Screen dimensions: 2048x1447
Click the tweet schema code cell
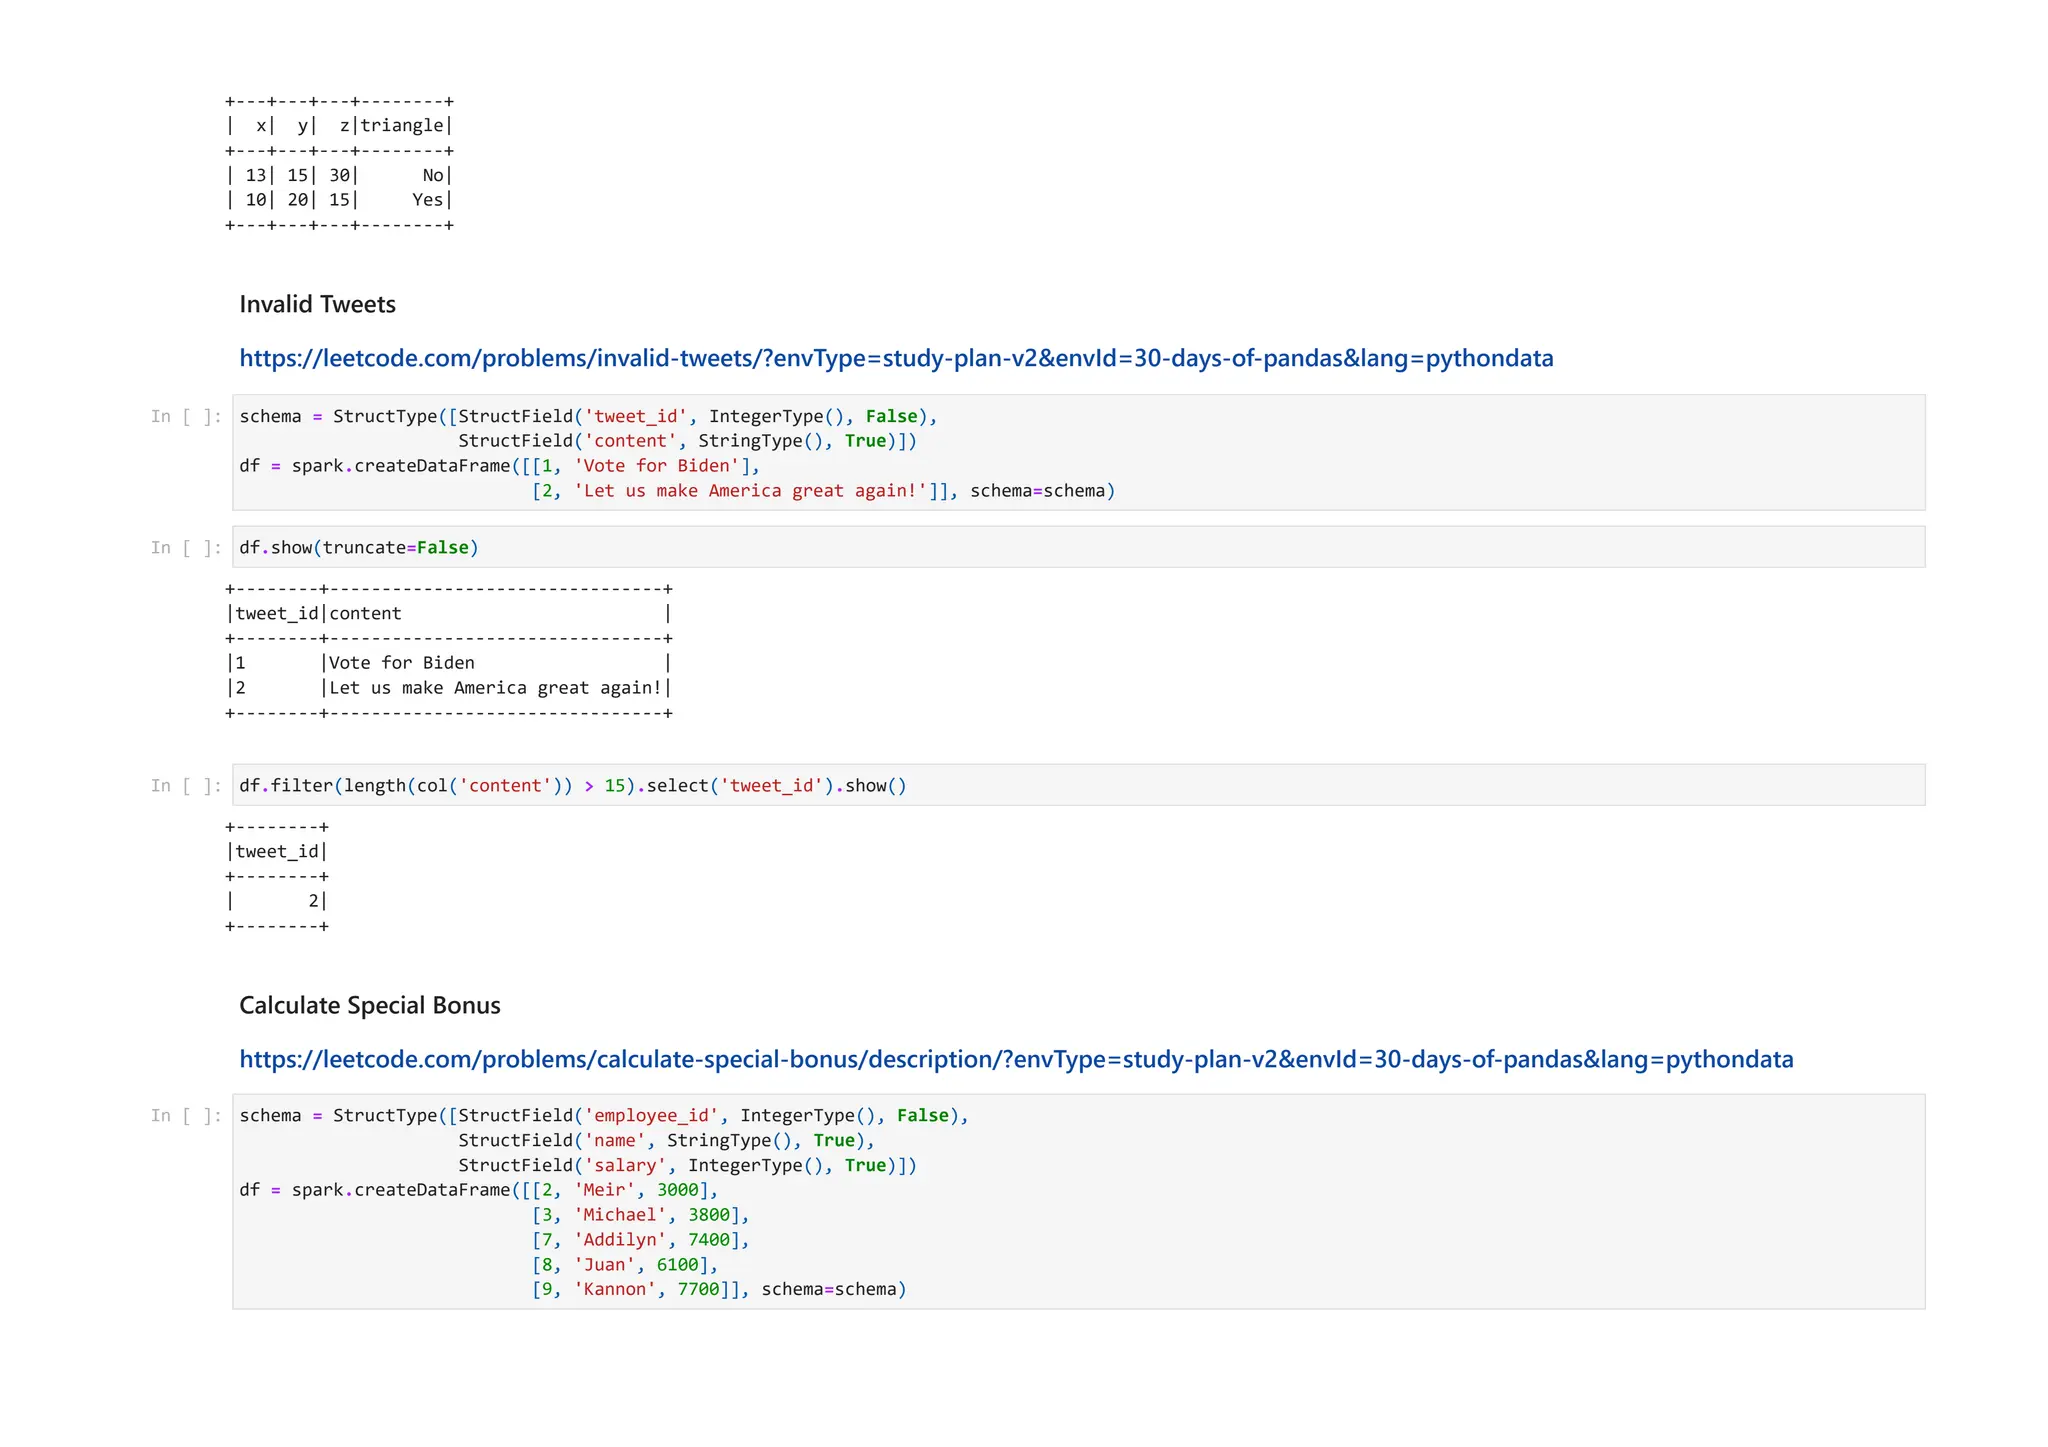point(1078,453)
